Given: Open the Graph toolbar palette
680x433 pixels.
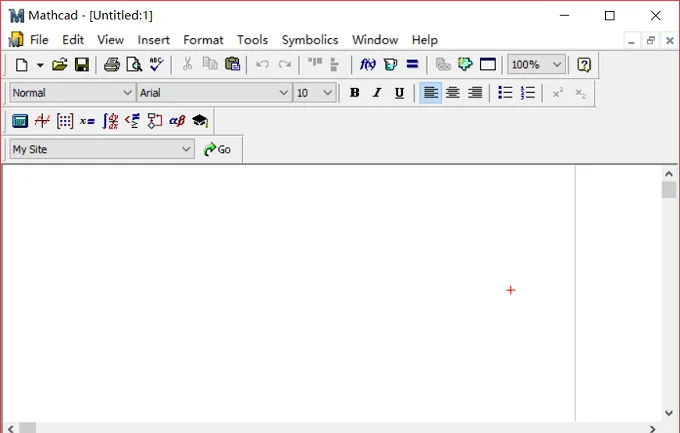Looking at the screenshot, I should (x=42, y=121).
